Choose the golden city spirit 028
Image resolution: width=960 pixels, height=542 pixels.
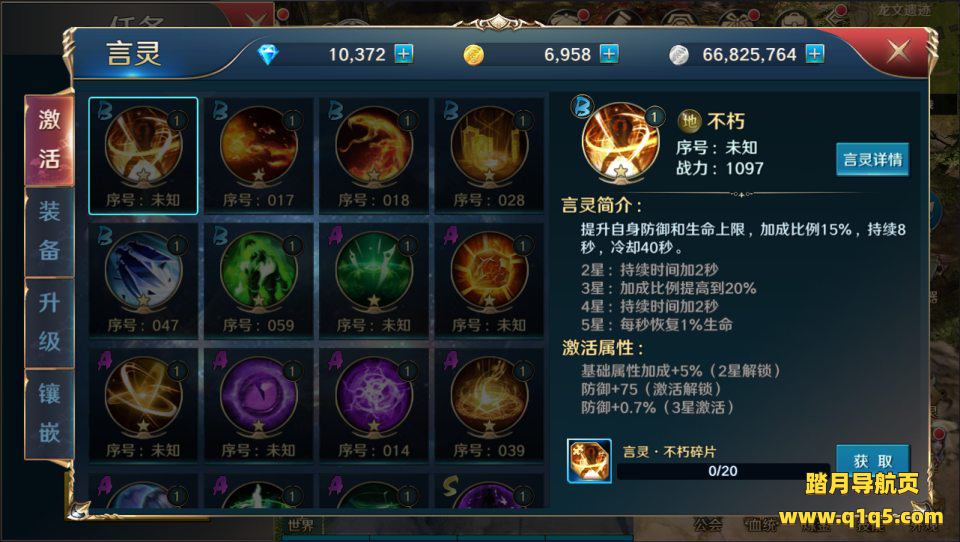point(489,156)
